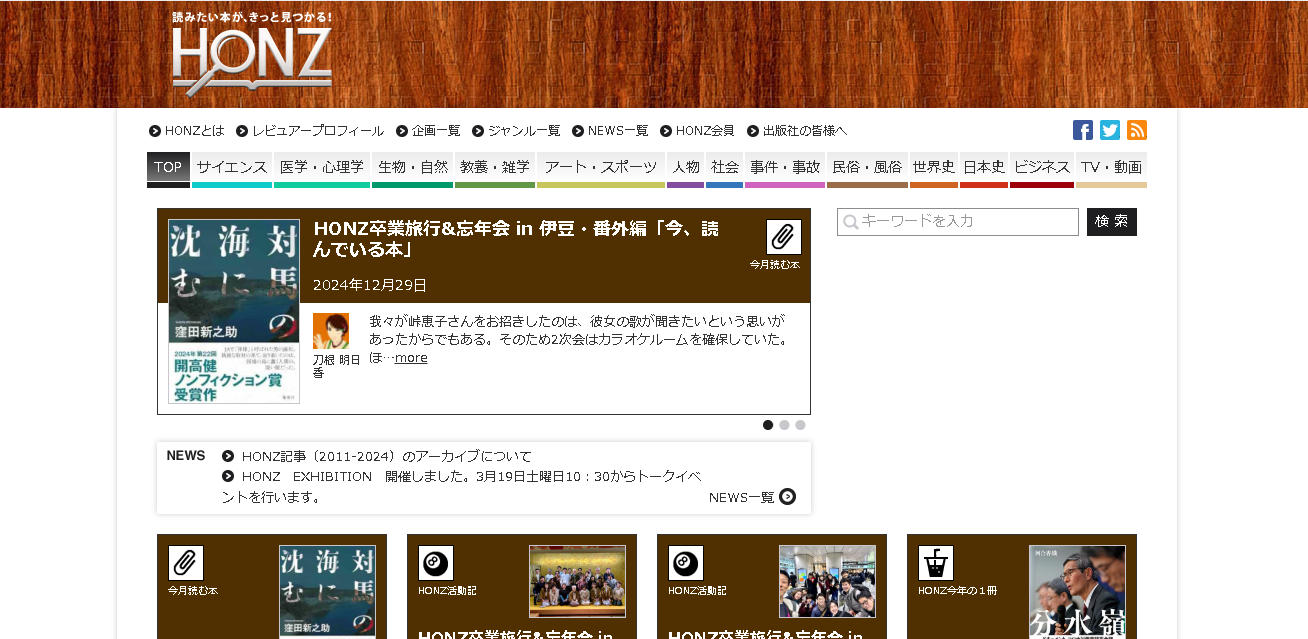This screenshot has height=639, width=1308.
Task: Select the サイエンス category tab
Action: click(231, 167)
